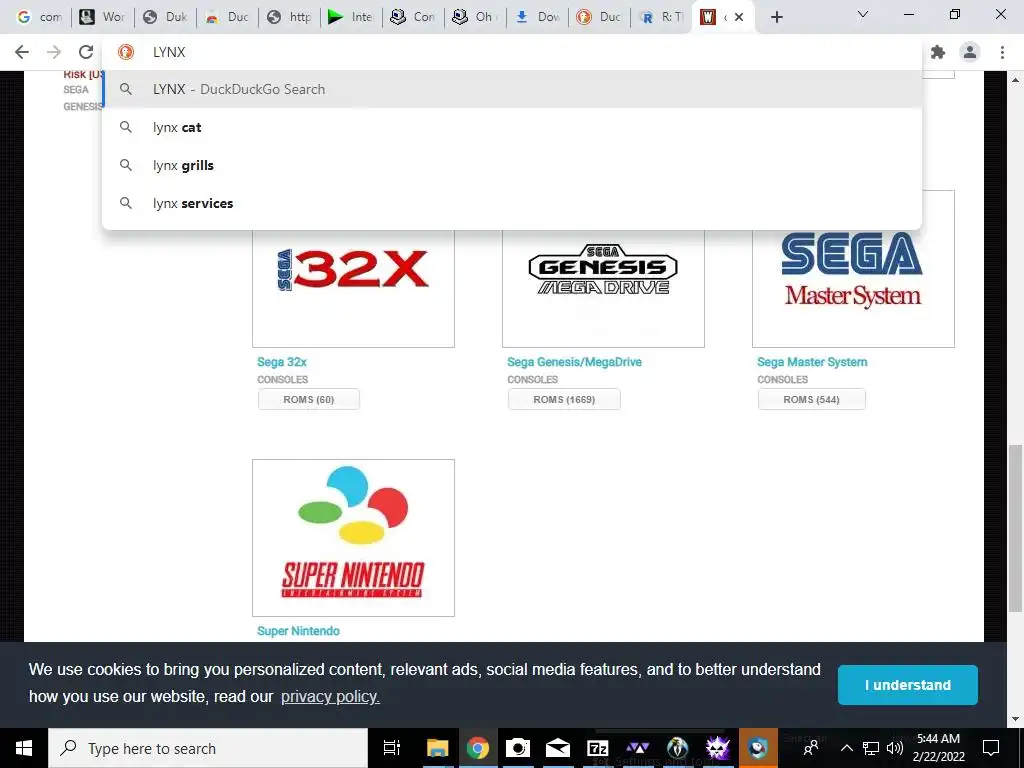Click the Chrome taskbar icon
Screen dimensions: 1024x768
[477, 748]
